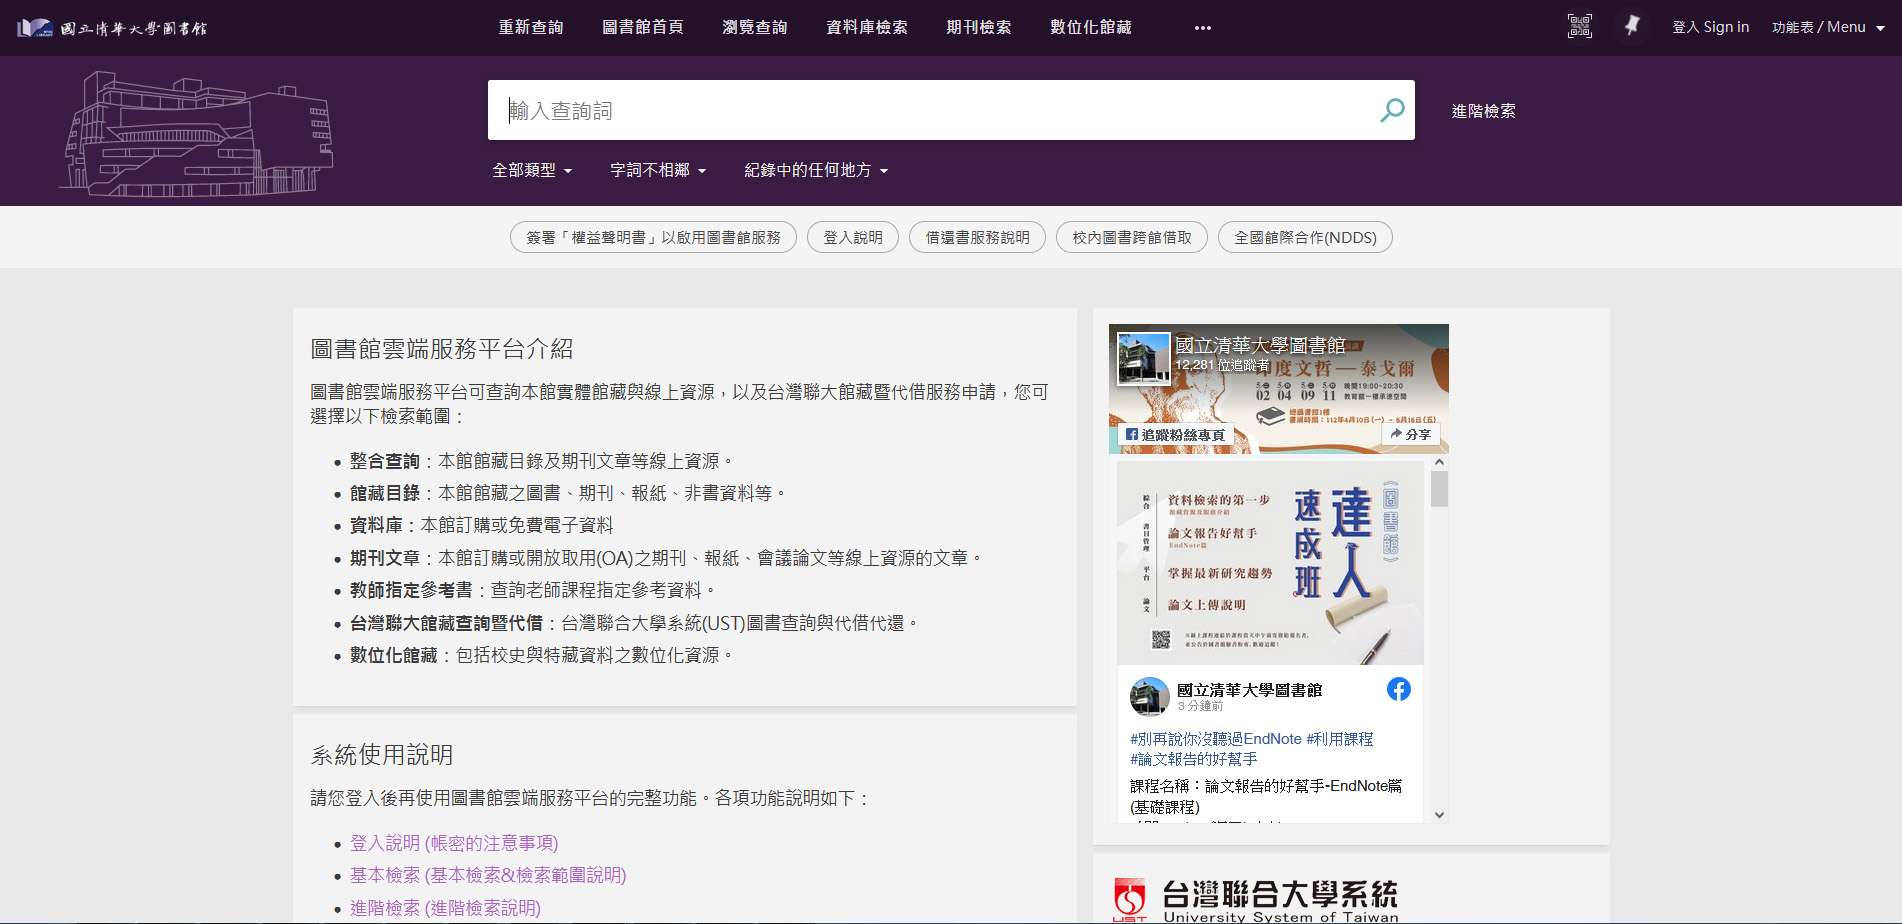Click the magnifier search icon
The image size is (1902, 924).
tap(1392, 110)
